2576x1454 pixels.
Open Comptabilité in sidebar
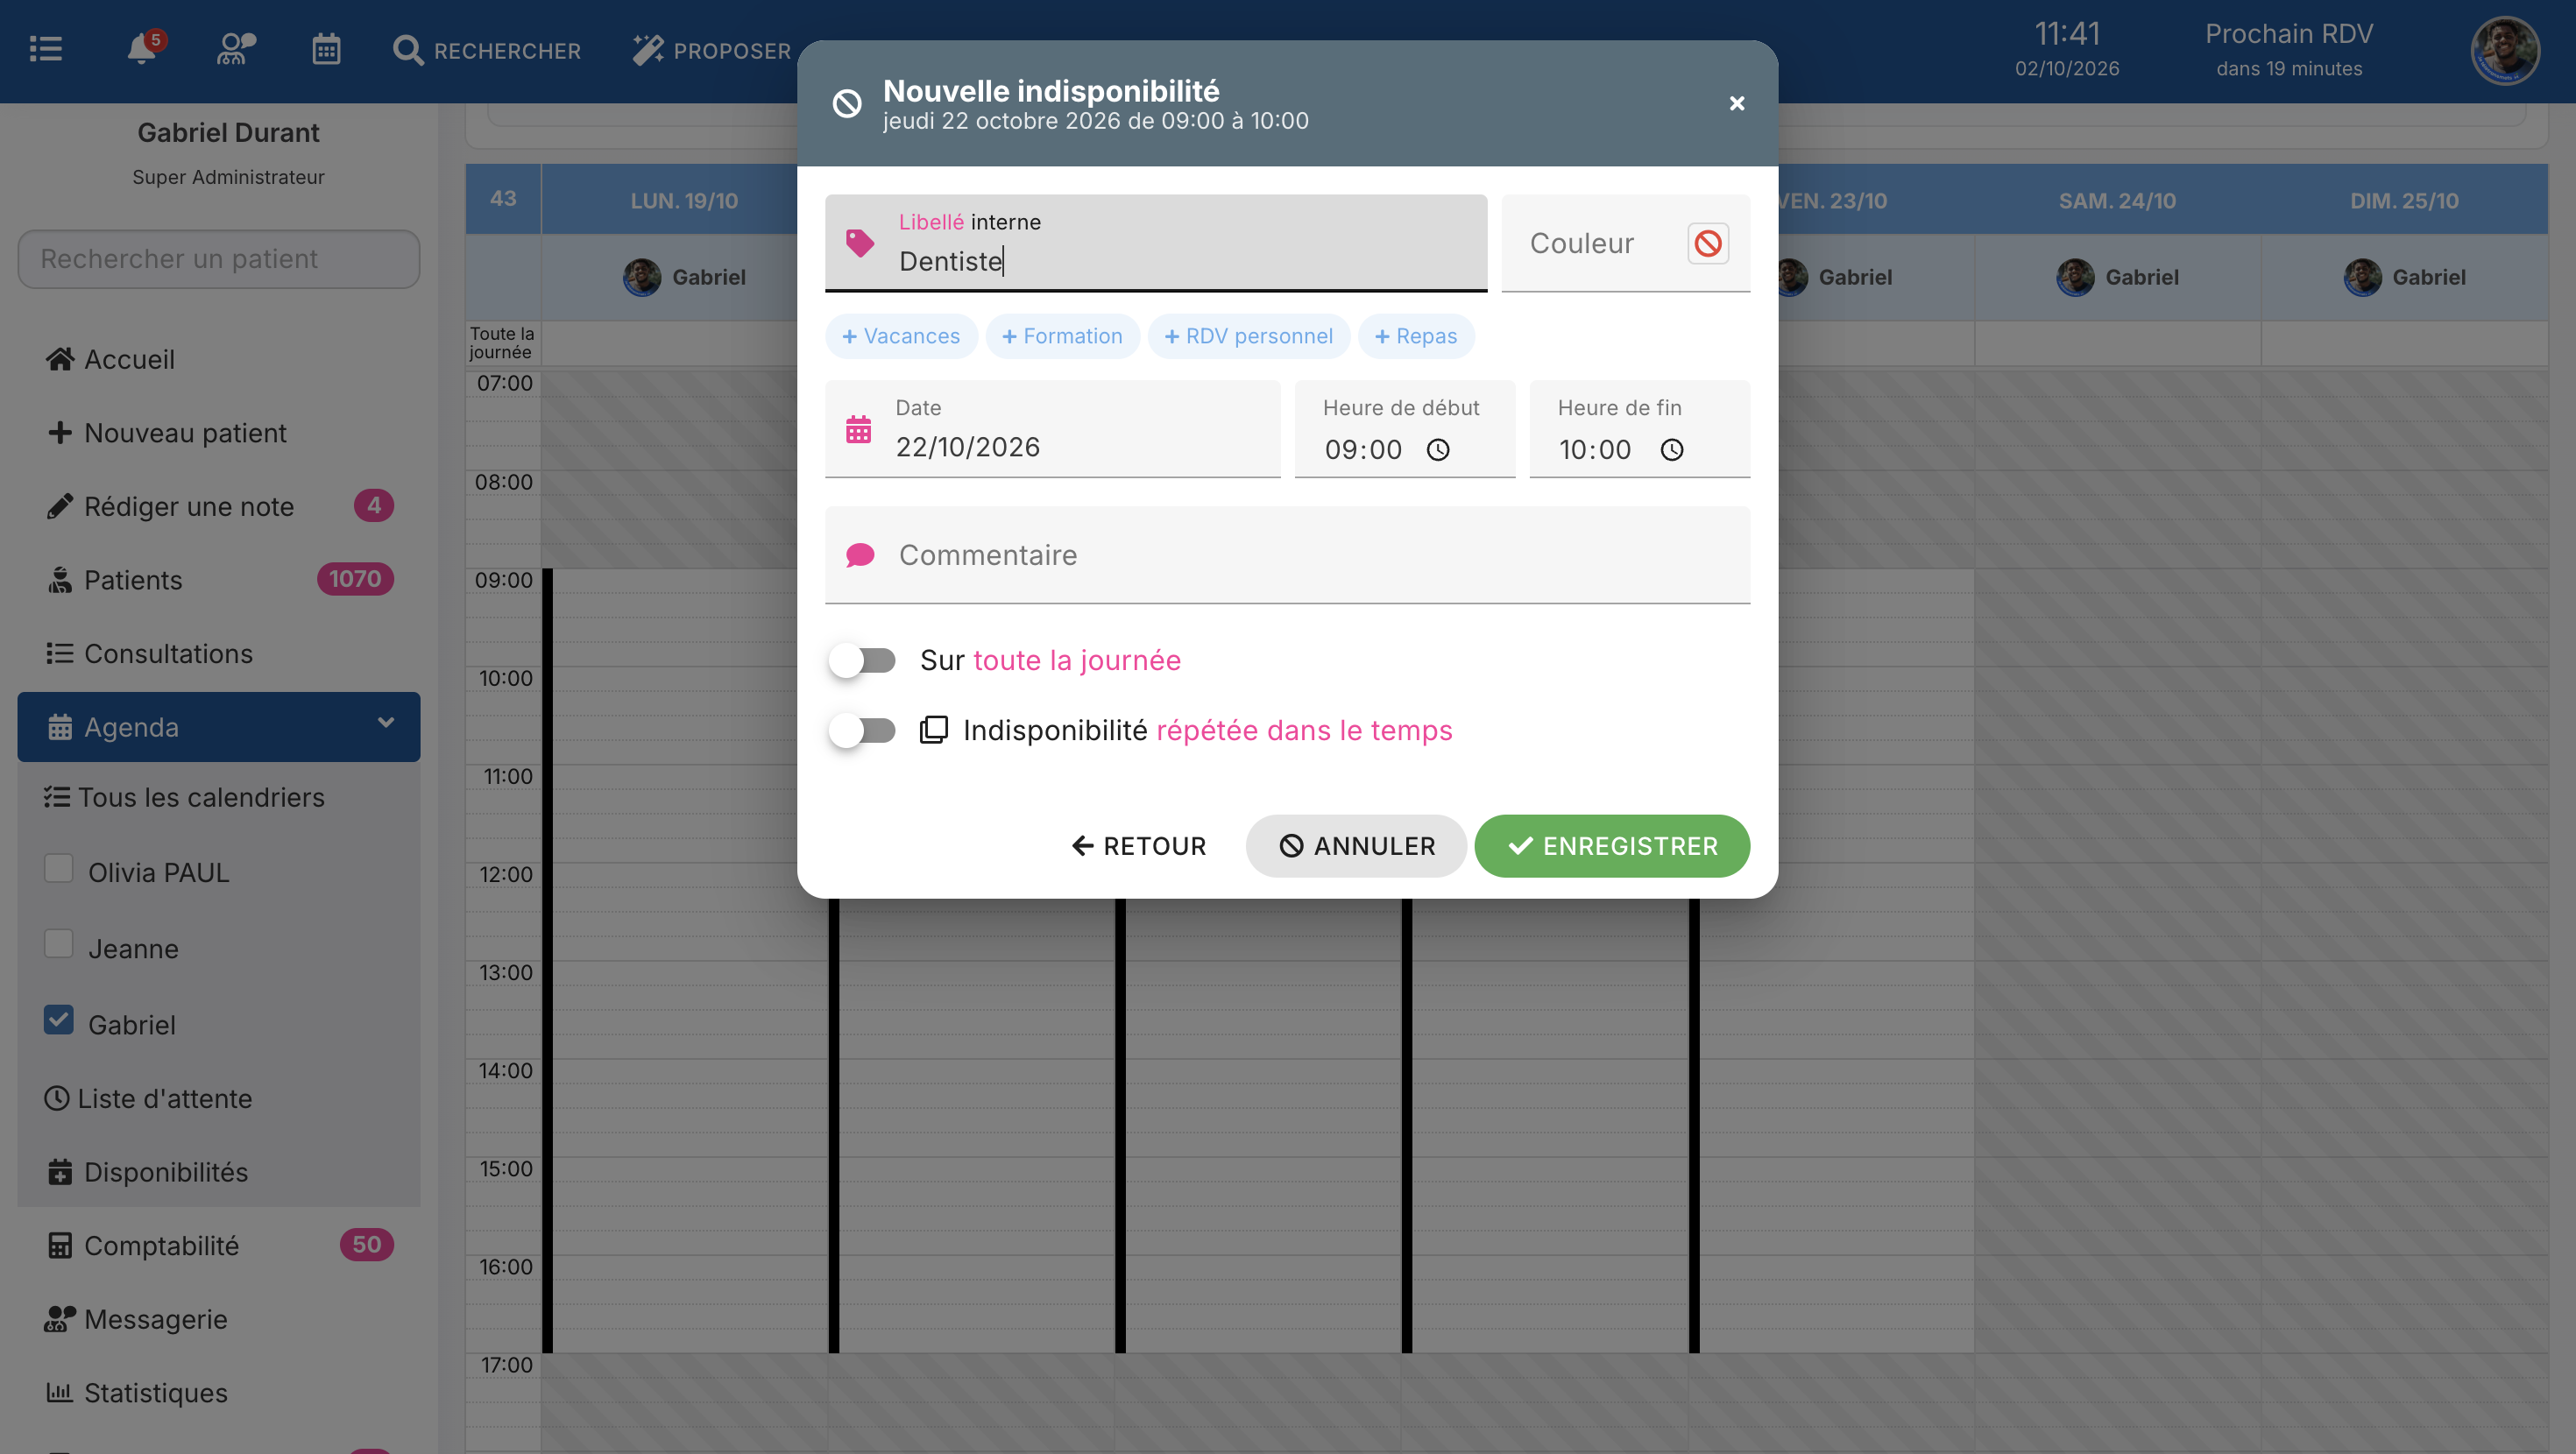point(219,1245)
